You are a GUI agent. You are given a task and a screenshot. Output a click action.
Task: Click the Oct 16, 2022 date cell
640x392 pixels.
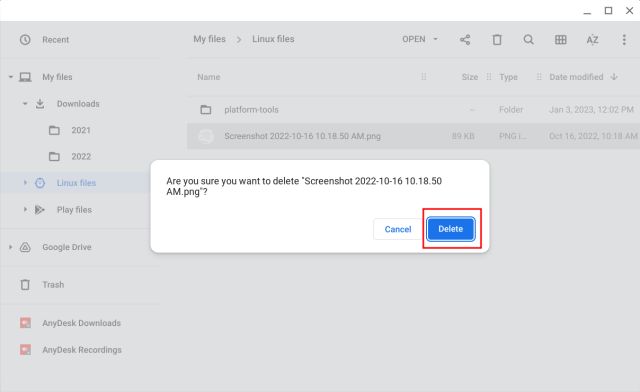(593, 136)
